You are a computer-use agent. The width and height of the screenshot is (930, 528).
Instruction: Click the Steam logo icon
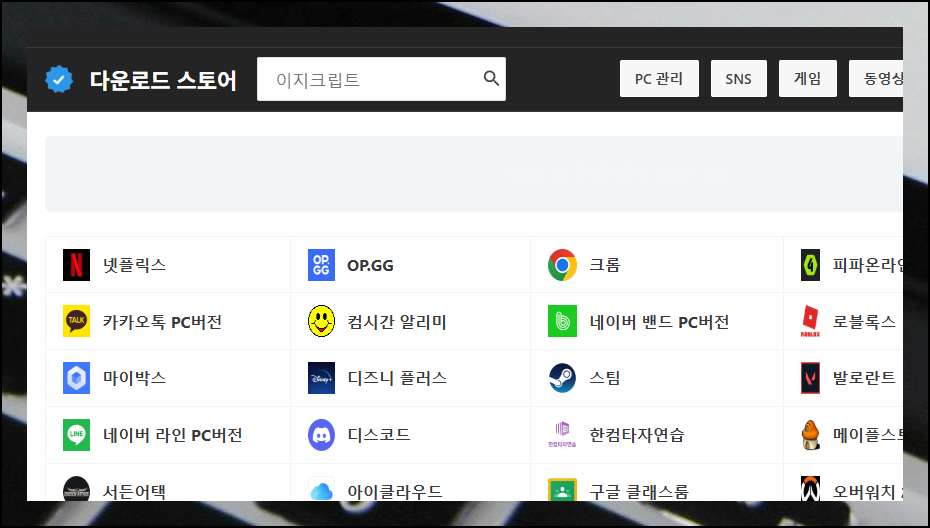click(562, 378)
